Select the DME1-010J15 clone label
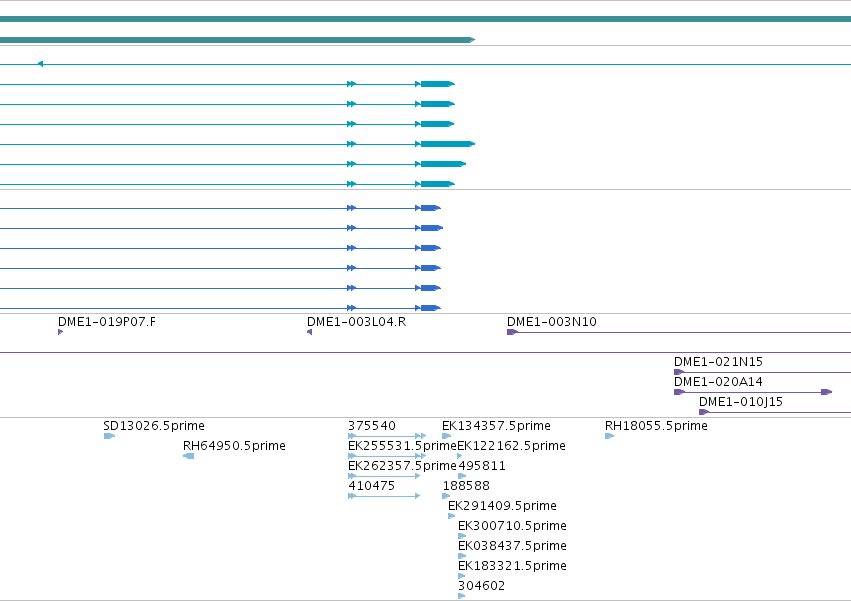The width and height of the screenshot is (851, 601). pyautogui.click(x=741, y=402)
